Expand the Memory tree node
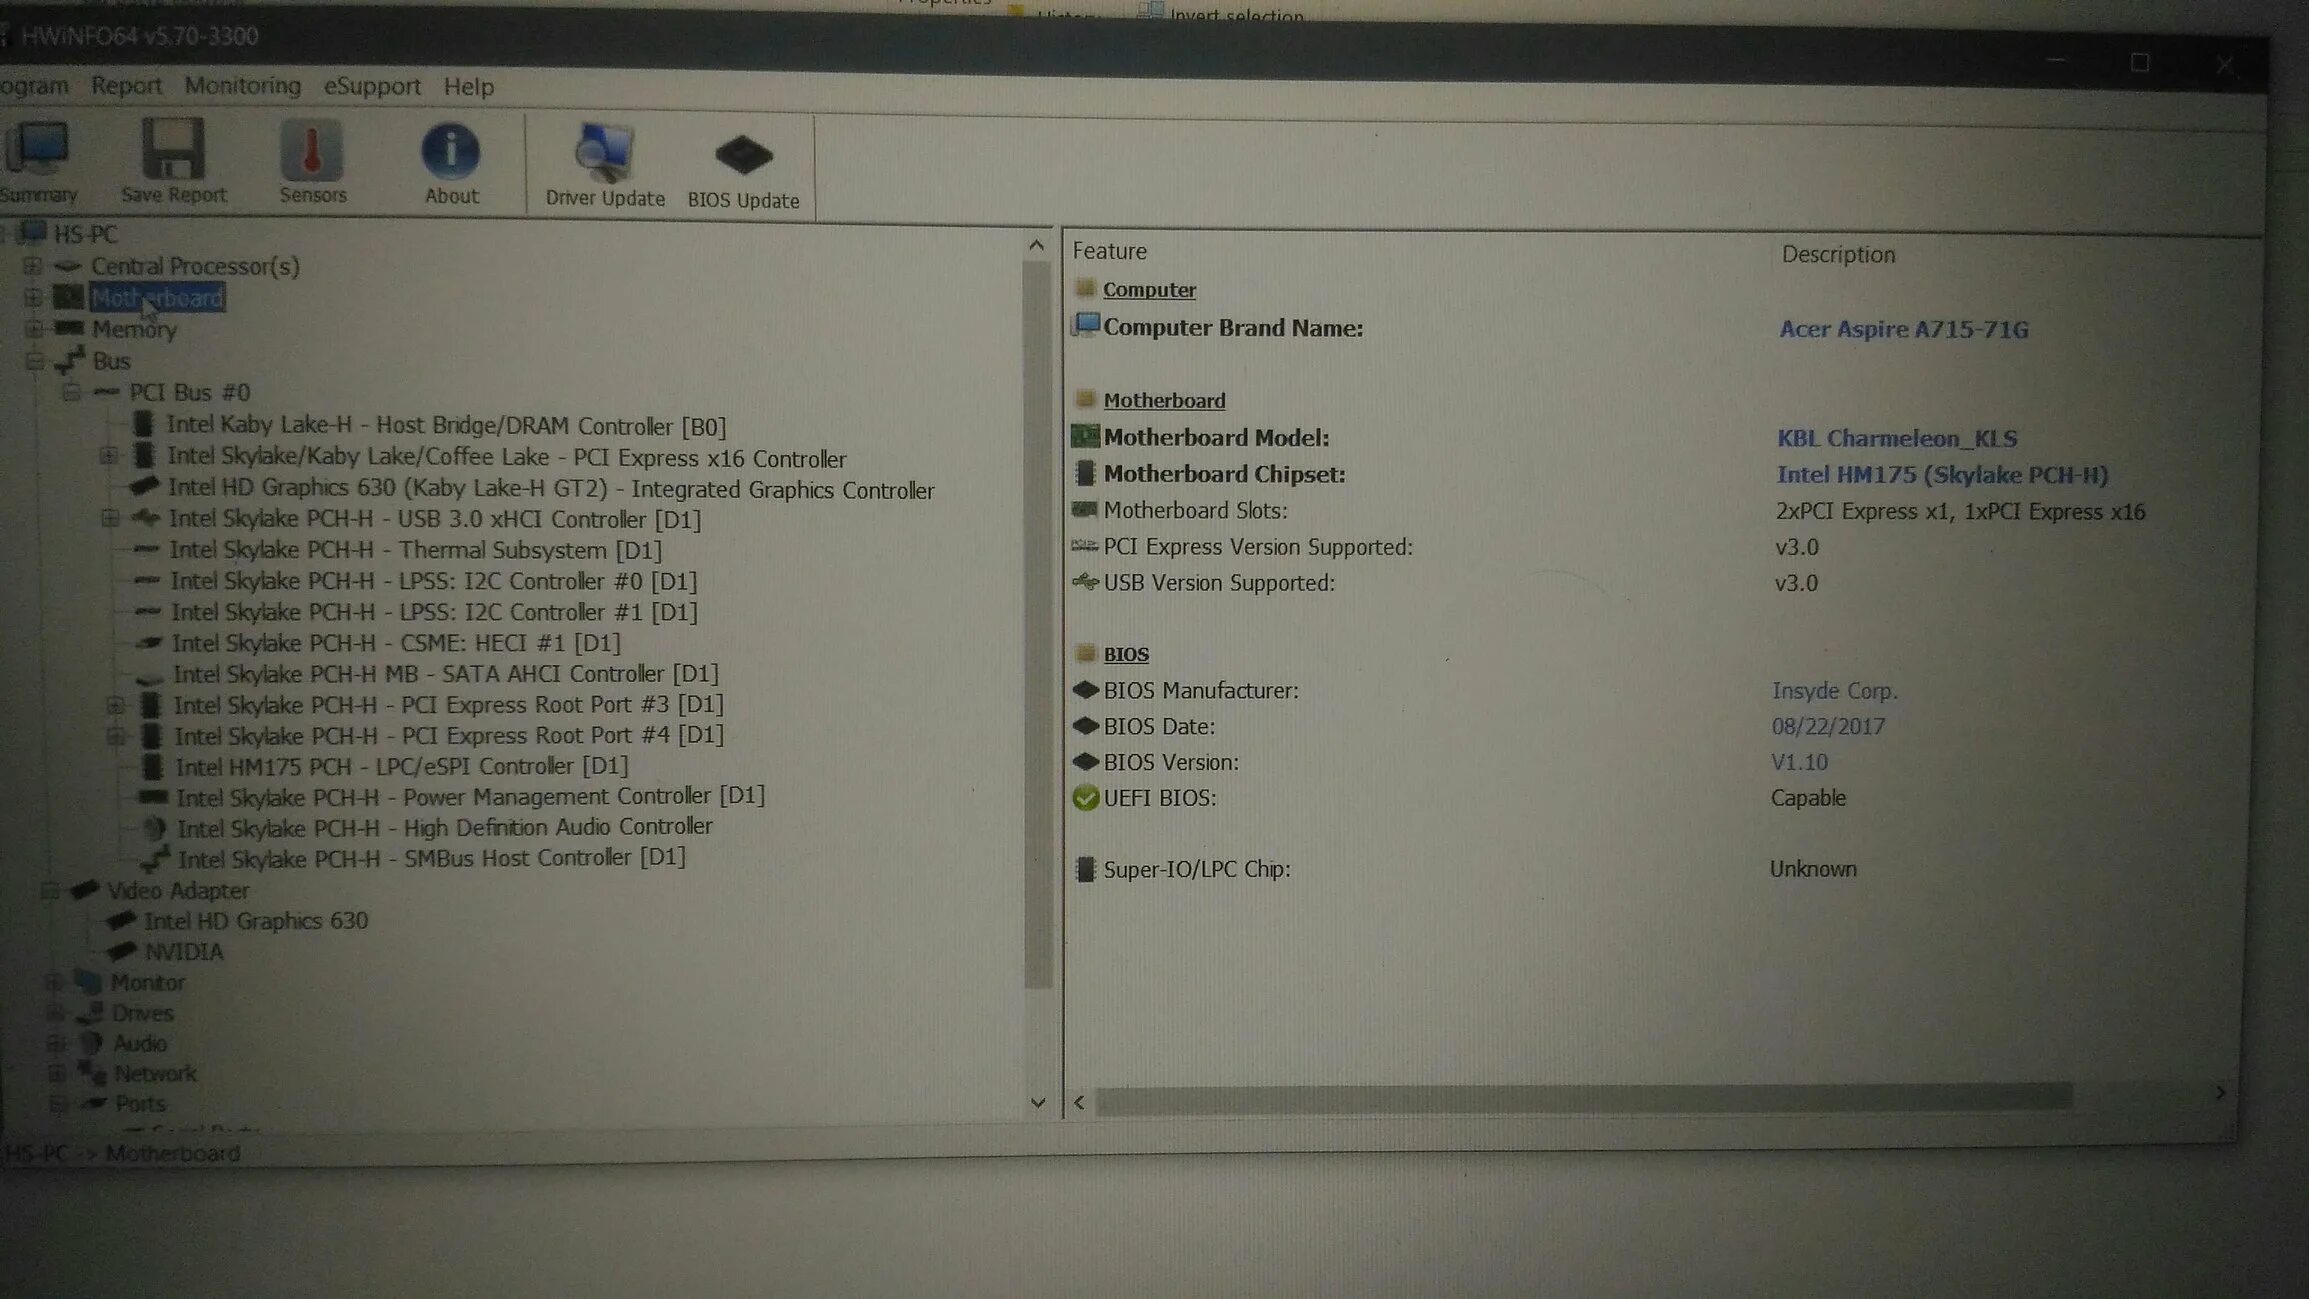Screen dimensions: 2309x1299 [x=33, y=328]
